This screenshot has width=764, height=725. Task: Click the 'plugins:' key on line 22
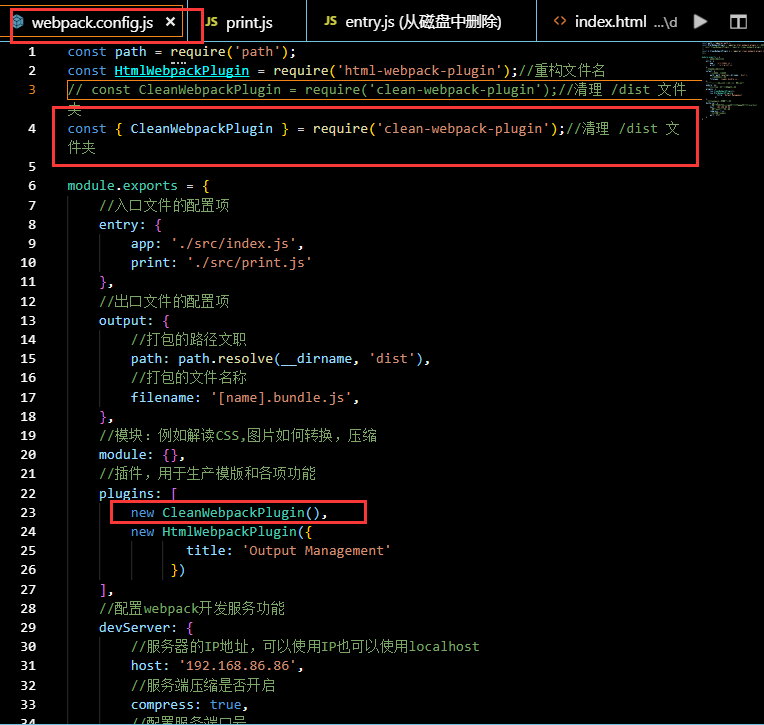coord(130,494)
